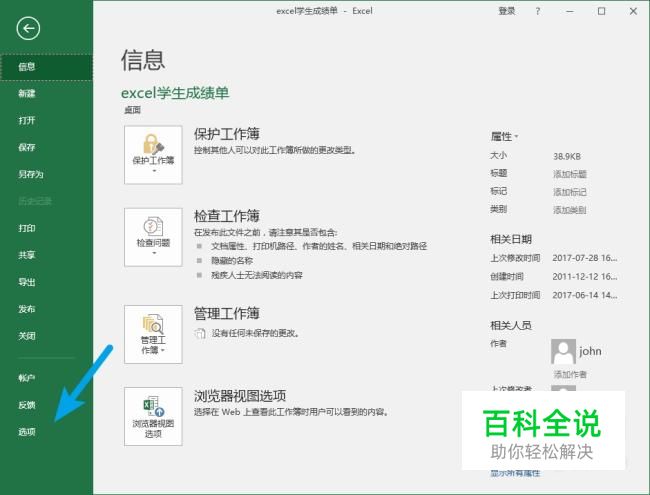650x495 pixels.
Task: Open 反馈 in the sidebar
Action: click(x=27, y=405)
